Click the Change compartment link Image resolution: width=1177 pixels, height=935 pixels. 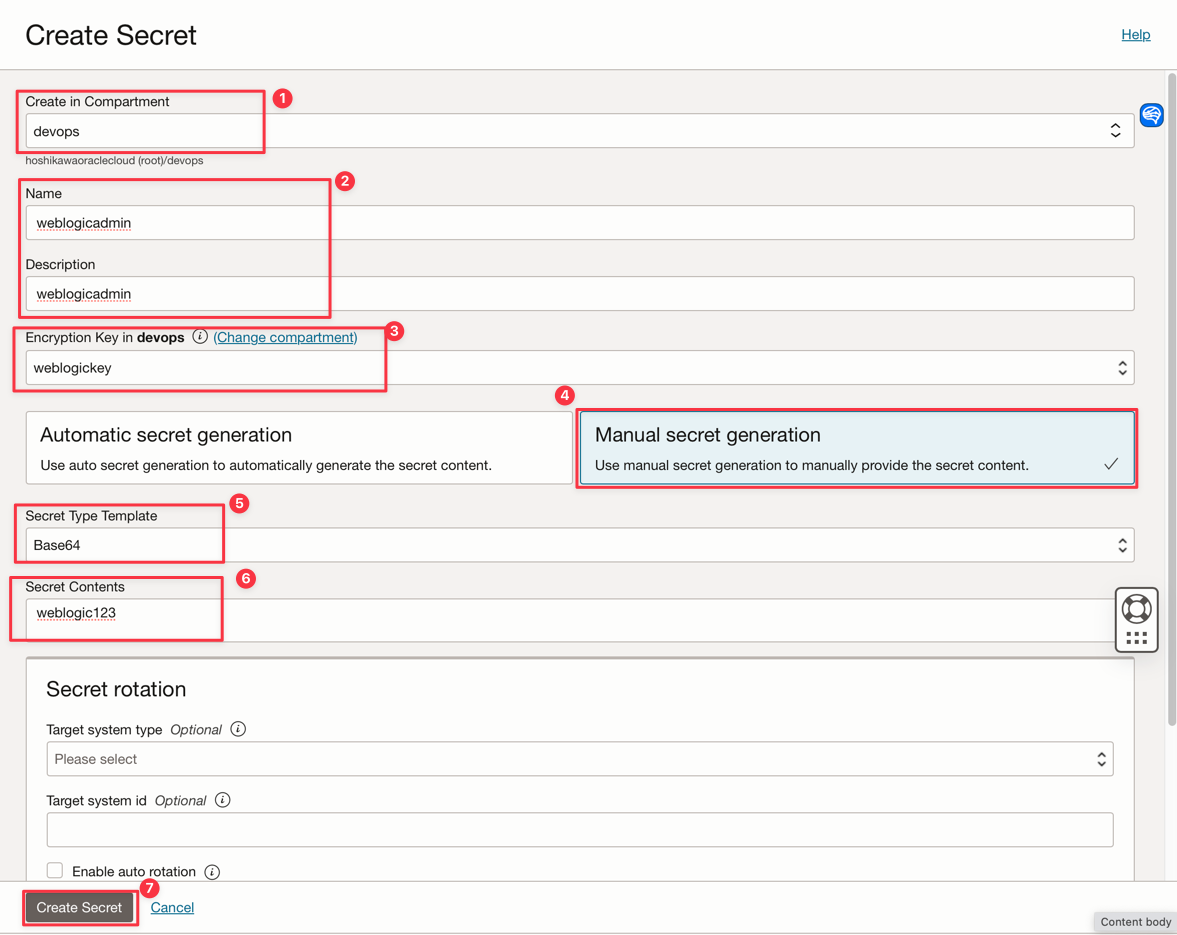coord(285,337)
